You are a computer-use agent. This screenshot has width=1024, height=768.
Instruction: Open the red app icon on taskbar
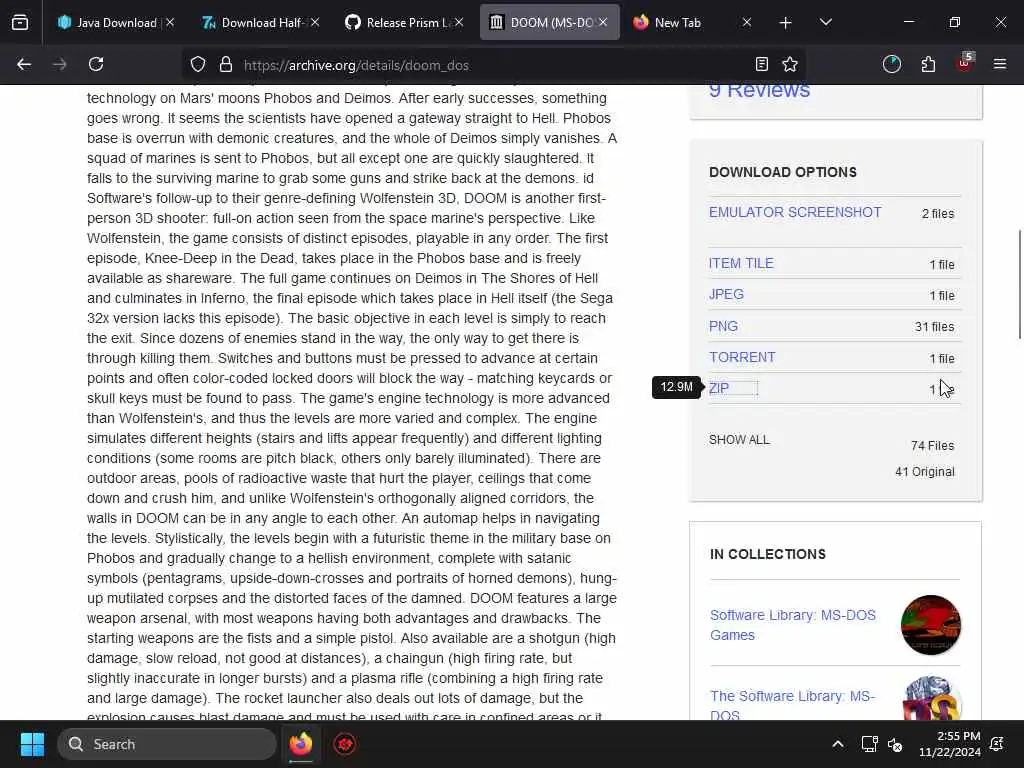pos(345,744)
